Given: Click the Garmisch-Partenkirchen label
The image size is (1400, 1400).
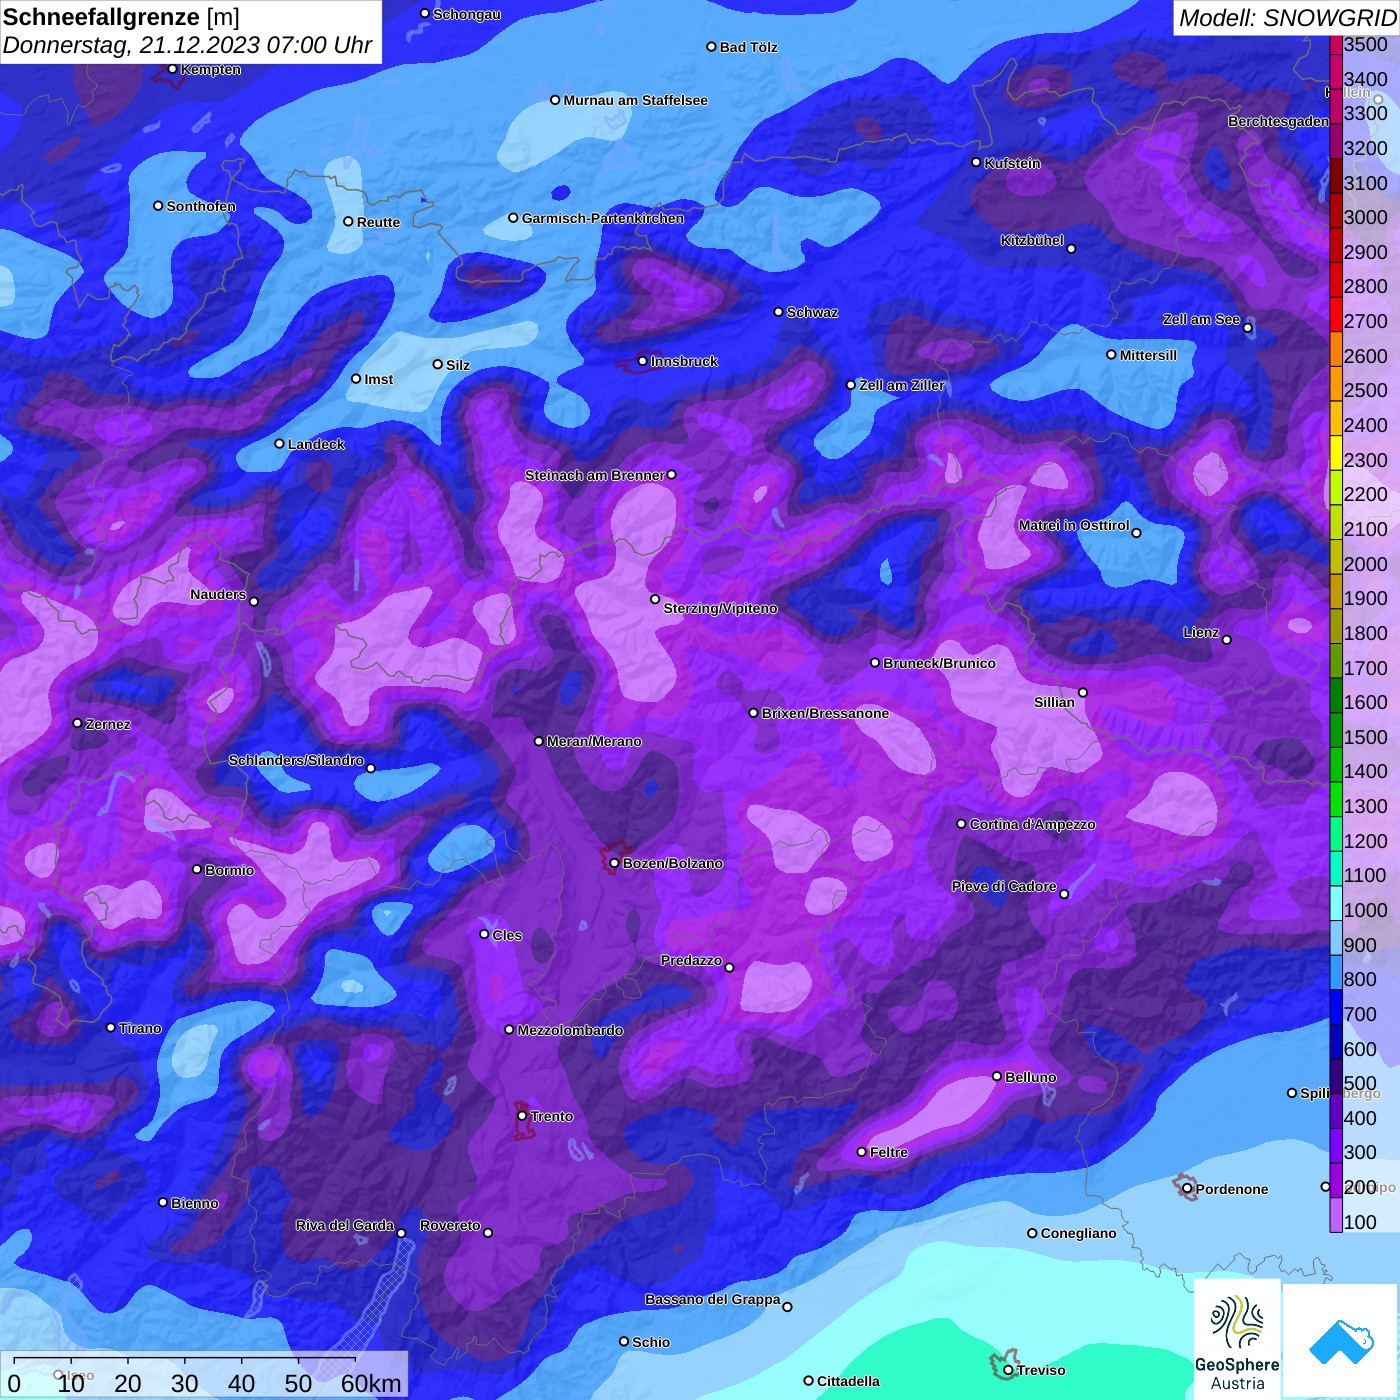Looking at the screenshot, I should point(603,218).
